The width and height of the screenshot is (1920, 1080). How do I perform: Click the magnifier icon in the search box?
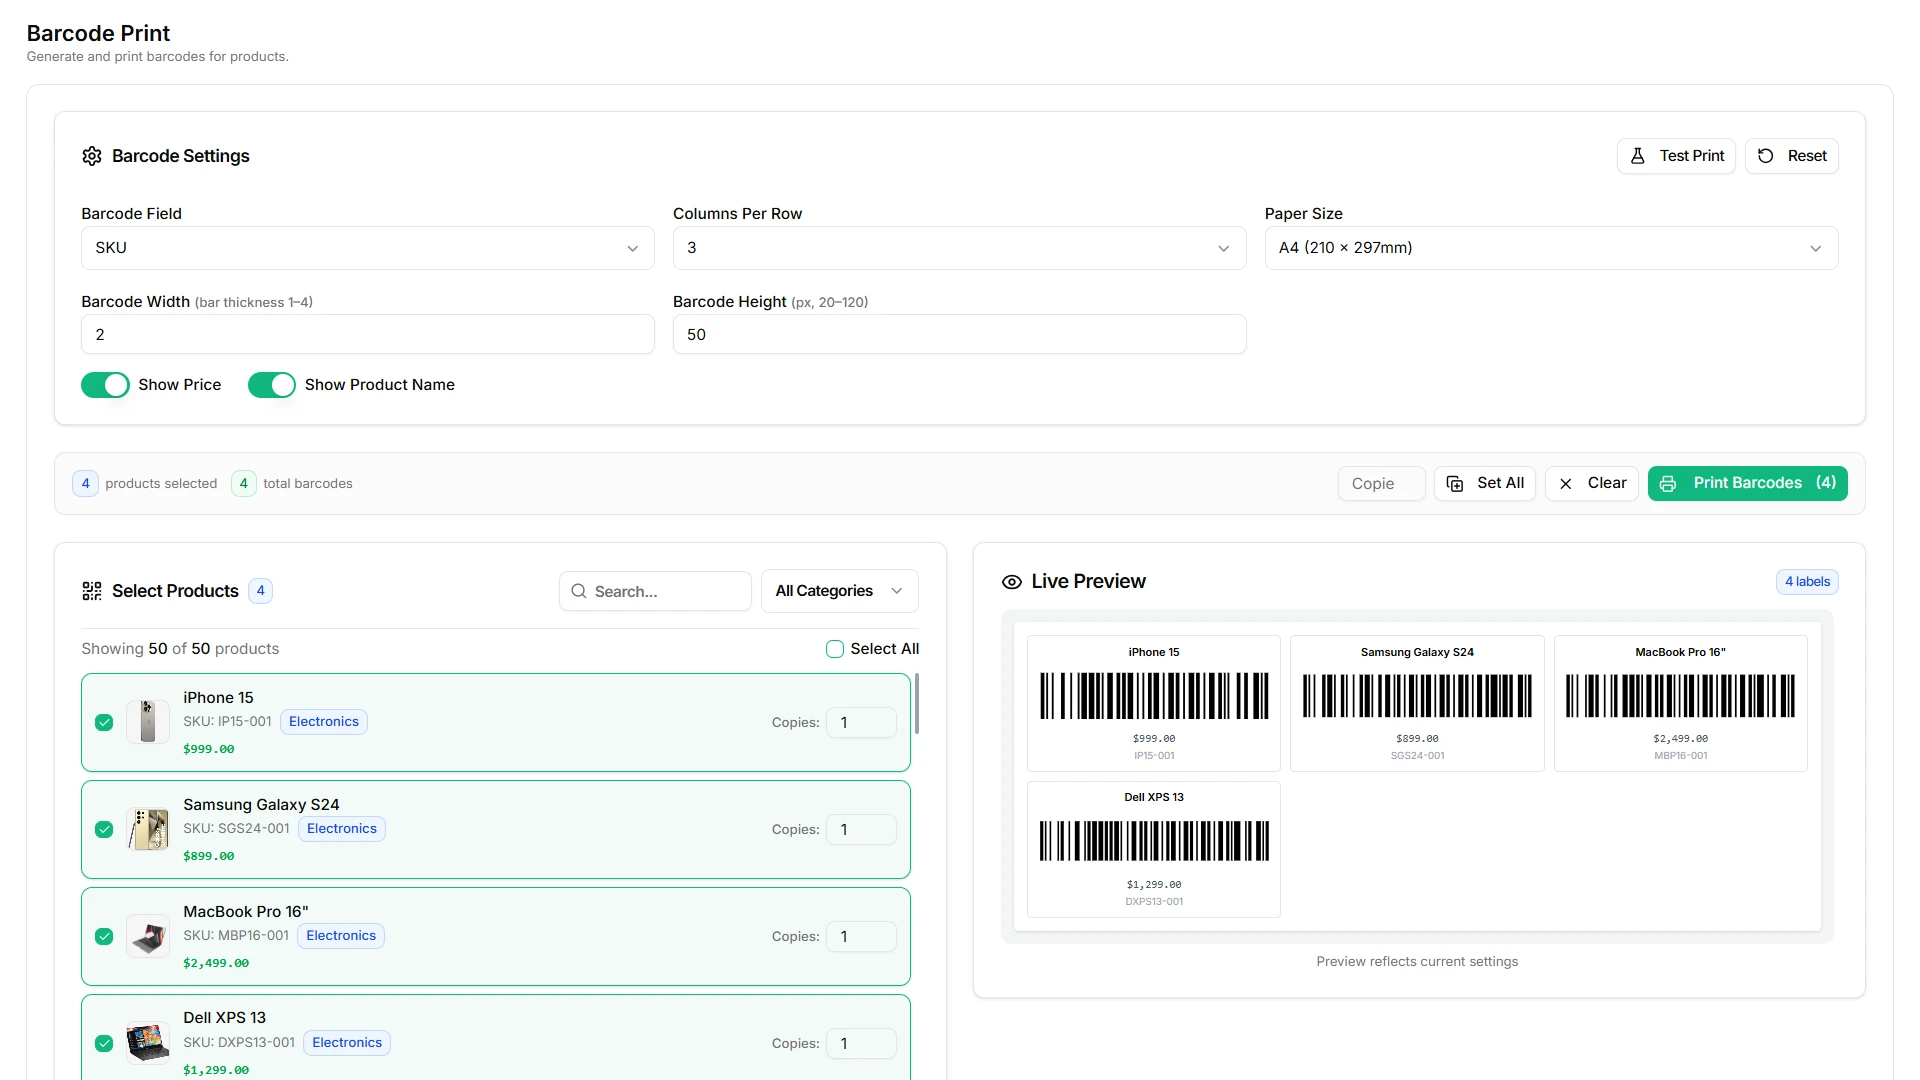point(579,591)
